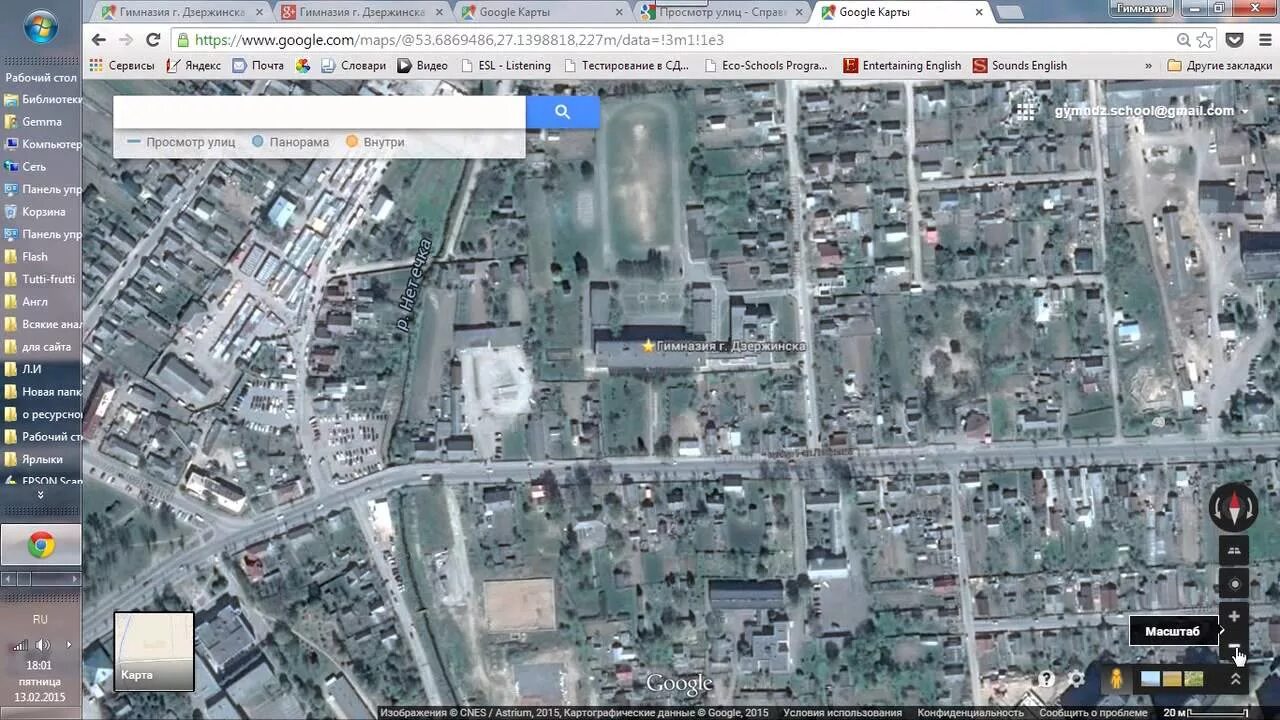
Task: Open the Maps help question mark
Action: coord(1046,679)
